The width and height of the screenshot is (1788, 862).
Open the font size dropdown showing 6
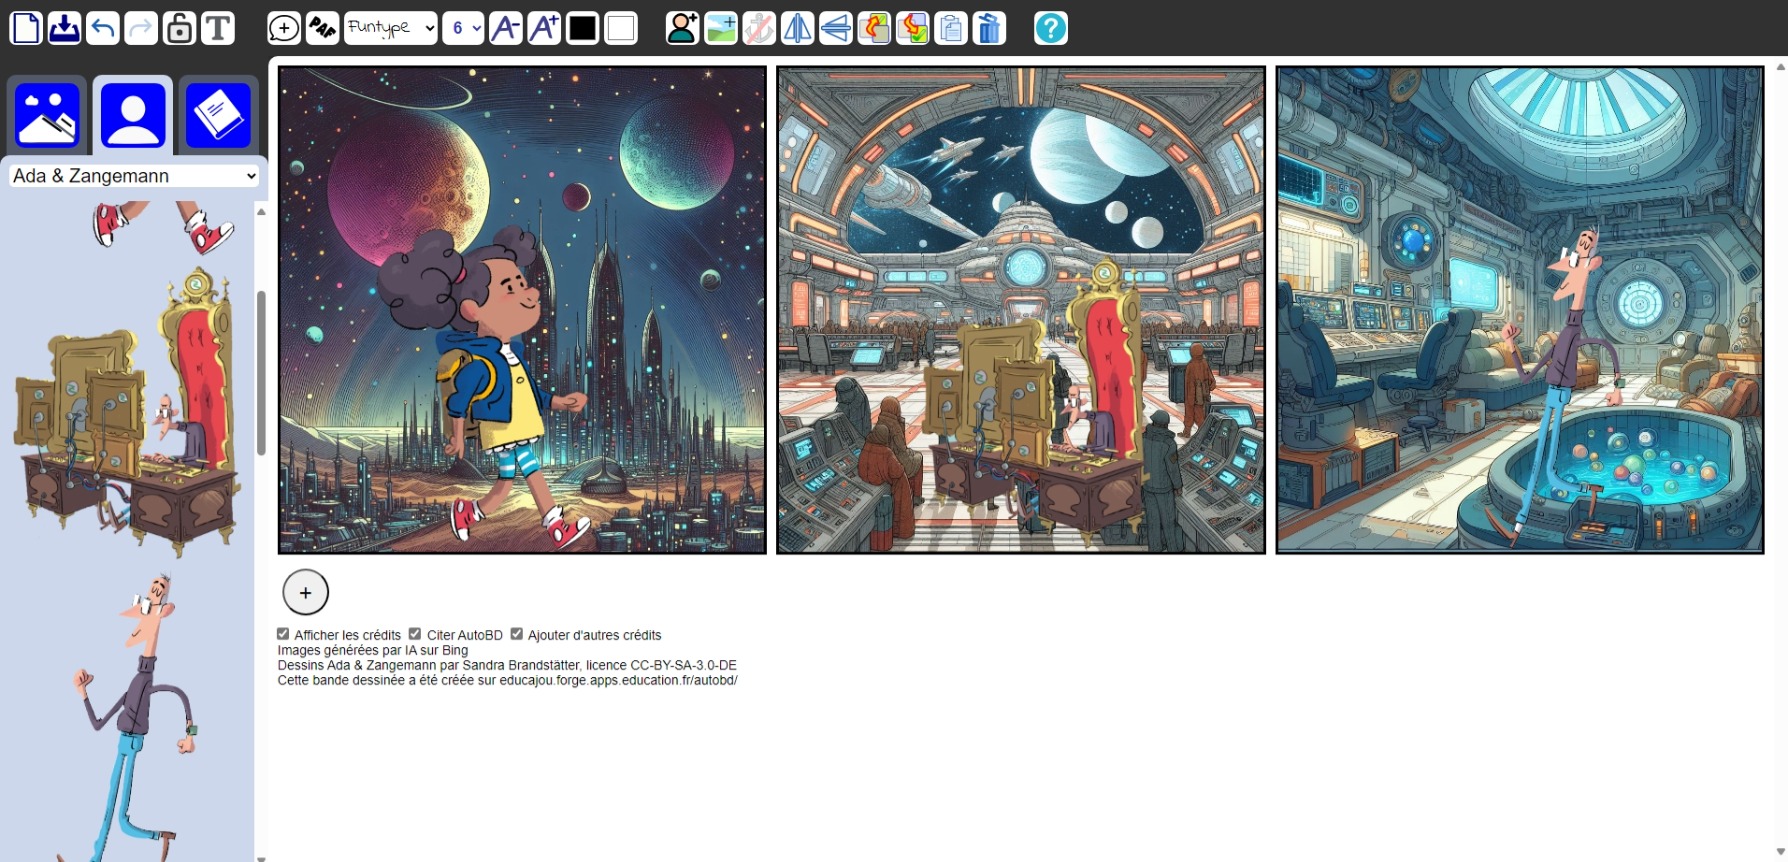coord(462,28)
